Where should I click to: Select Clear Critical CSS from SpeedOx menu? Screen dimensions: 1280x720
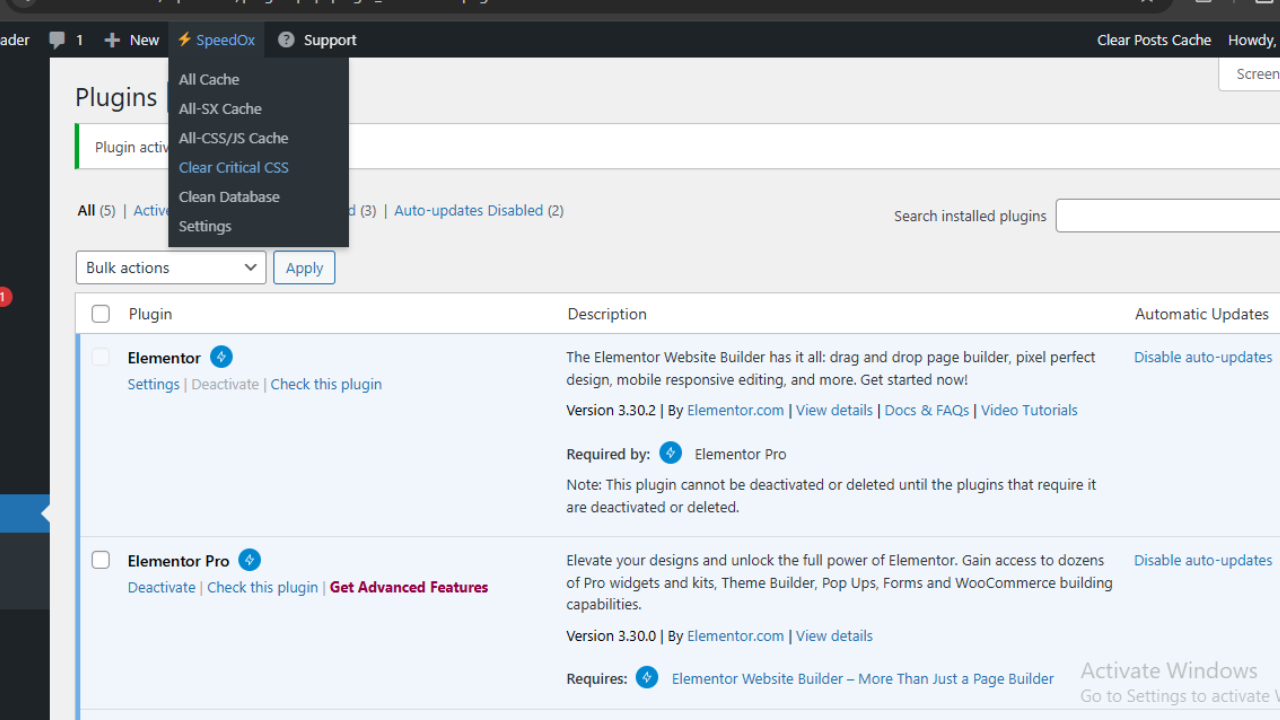coord(234,168)
